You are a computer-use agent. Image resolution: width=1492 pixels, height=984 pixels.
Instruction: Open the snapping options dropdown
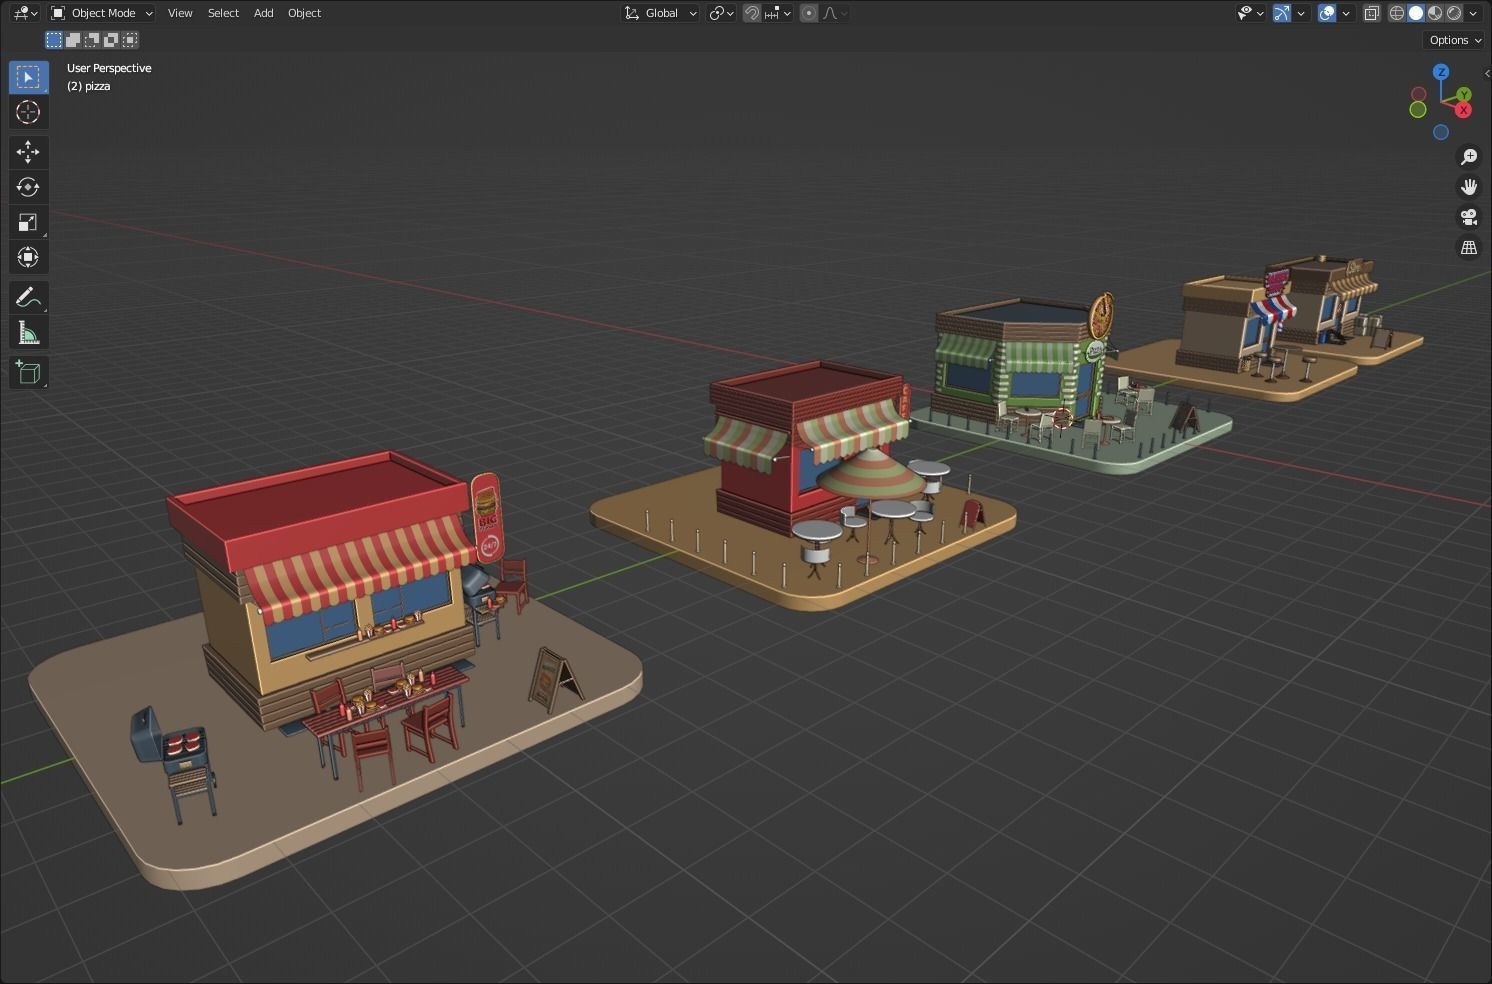[x=778, y=13]
